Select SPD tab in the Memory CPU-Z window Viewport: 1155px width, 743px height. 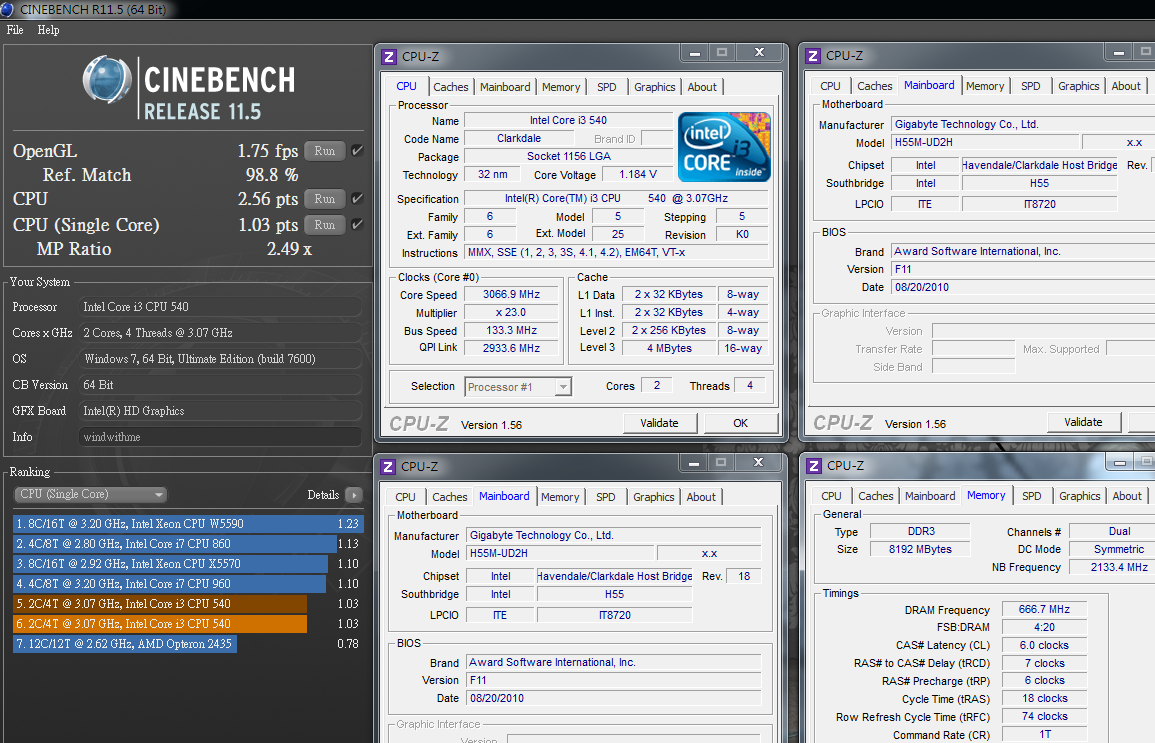click(1032, 496)
